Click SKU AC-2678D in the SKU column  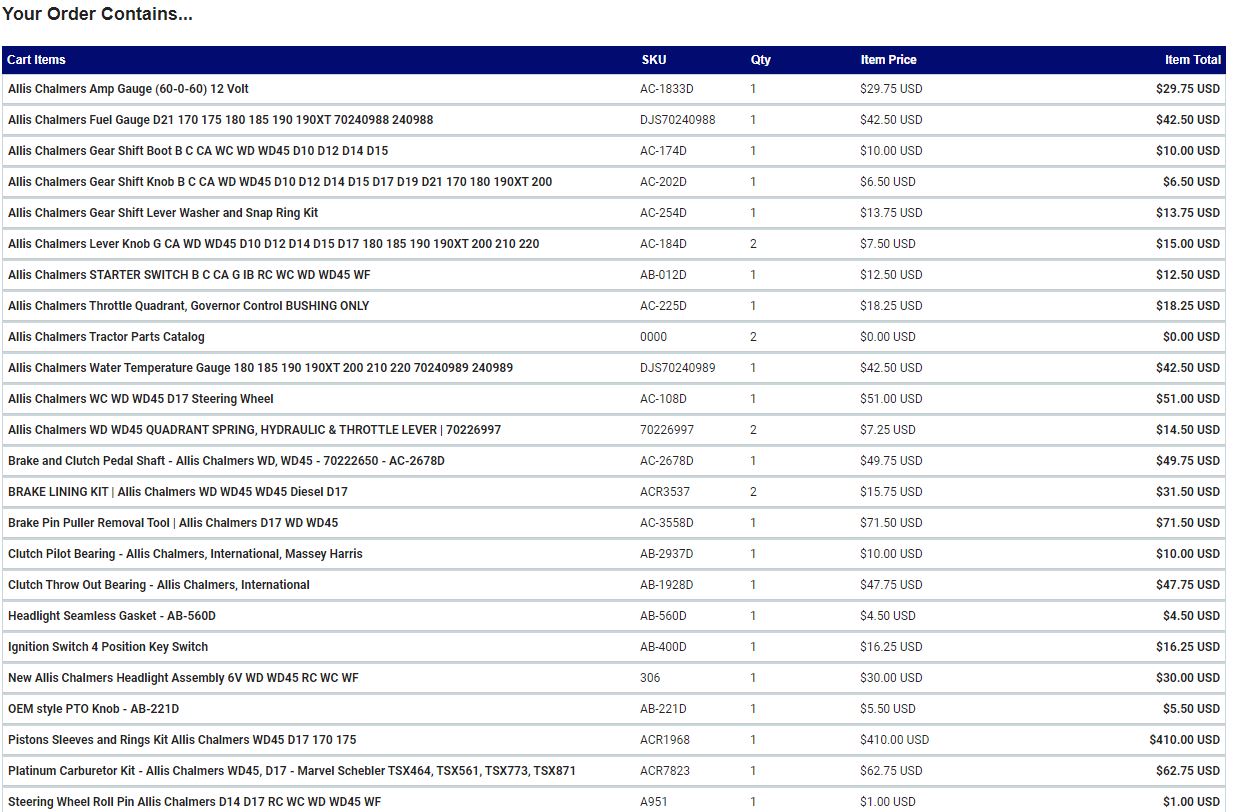coord(666,461)
